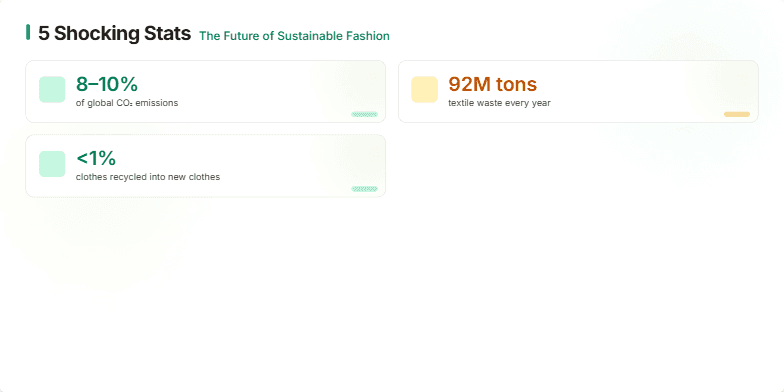Click the "92M tons" statistic value

(492, 84)
